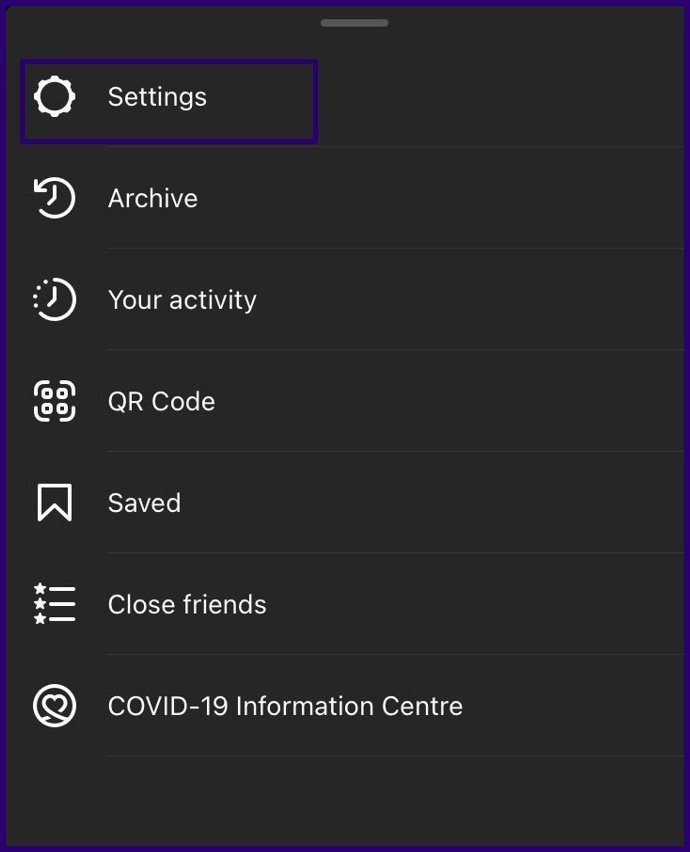The width and height of the screenshot is (690, 852).
Task: Tap the sheet grabber handle bar
Action: tap(354, 23)
